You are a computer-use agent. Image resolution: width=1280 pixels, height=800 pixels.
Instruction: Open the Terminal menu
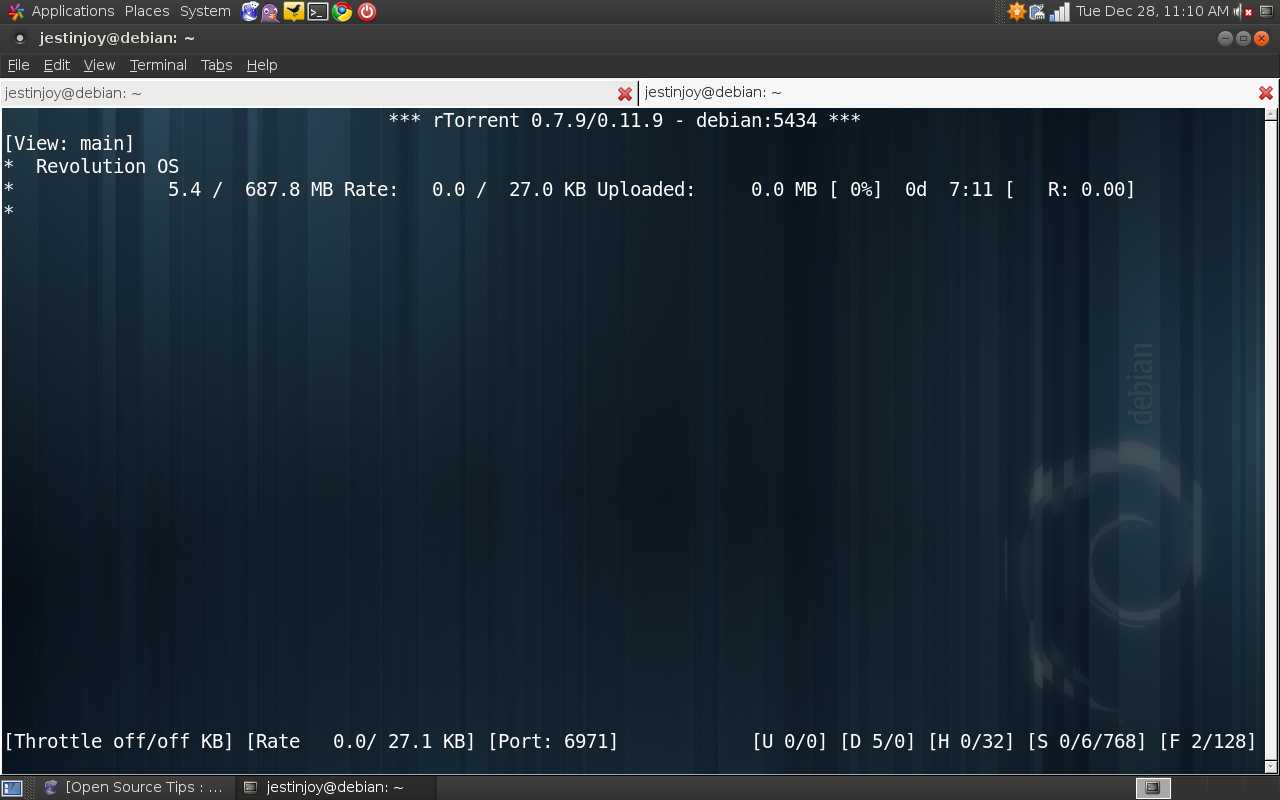click(158, 65)
